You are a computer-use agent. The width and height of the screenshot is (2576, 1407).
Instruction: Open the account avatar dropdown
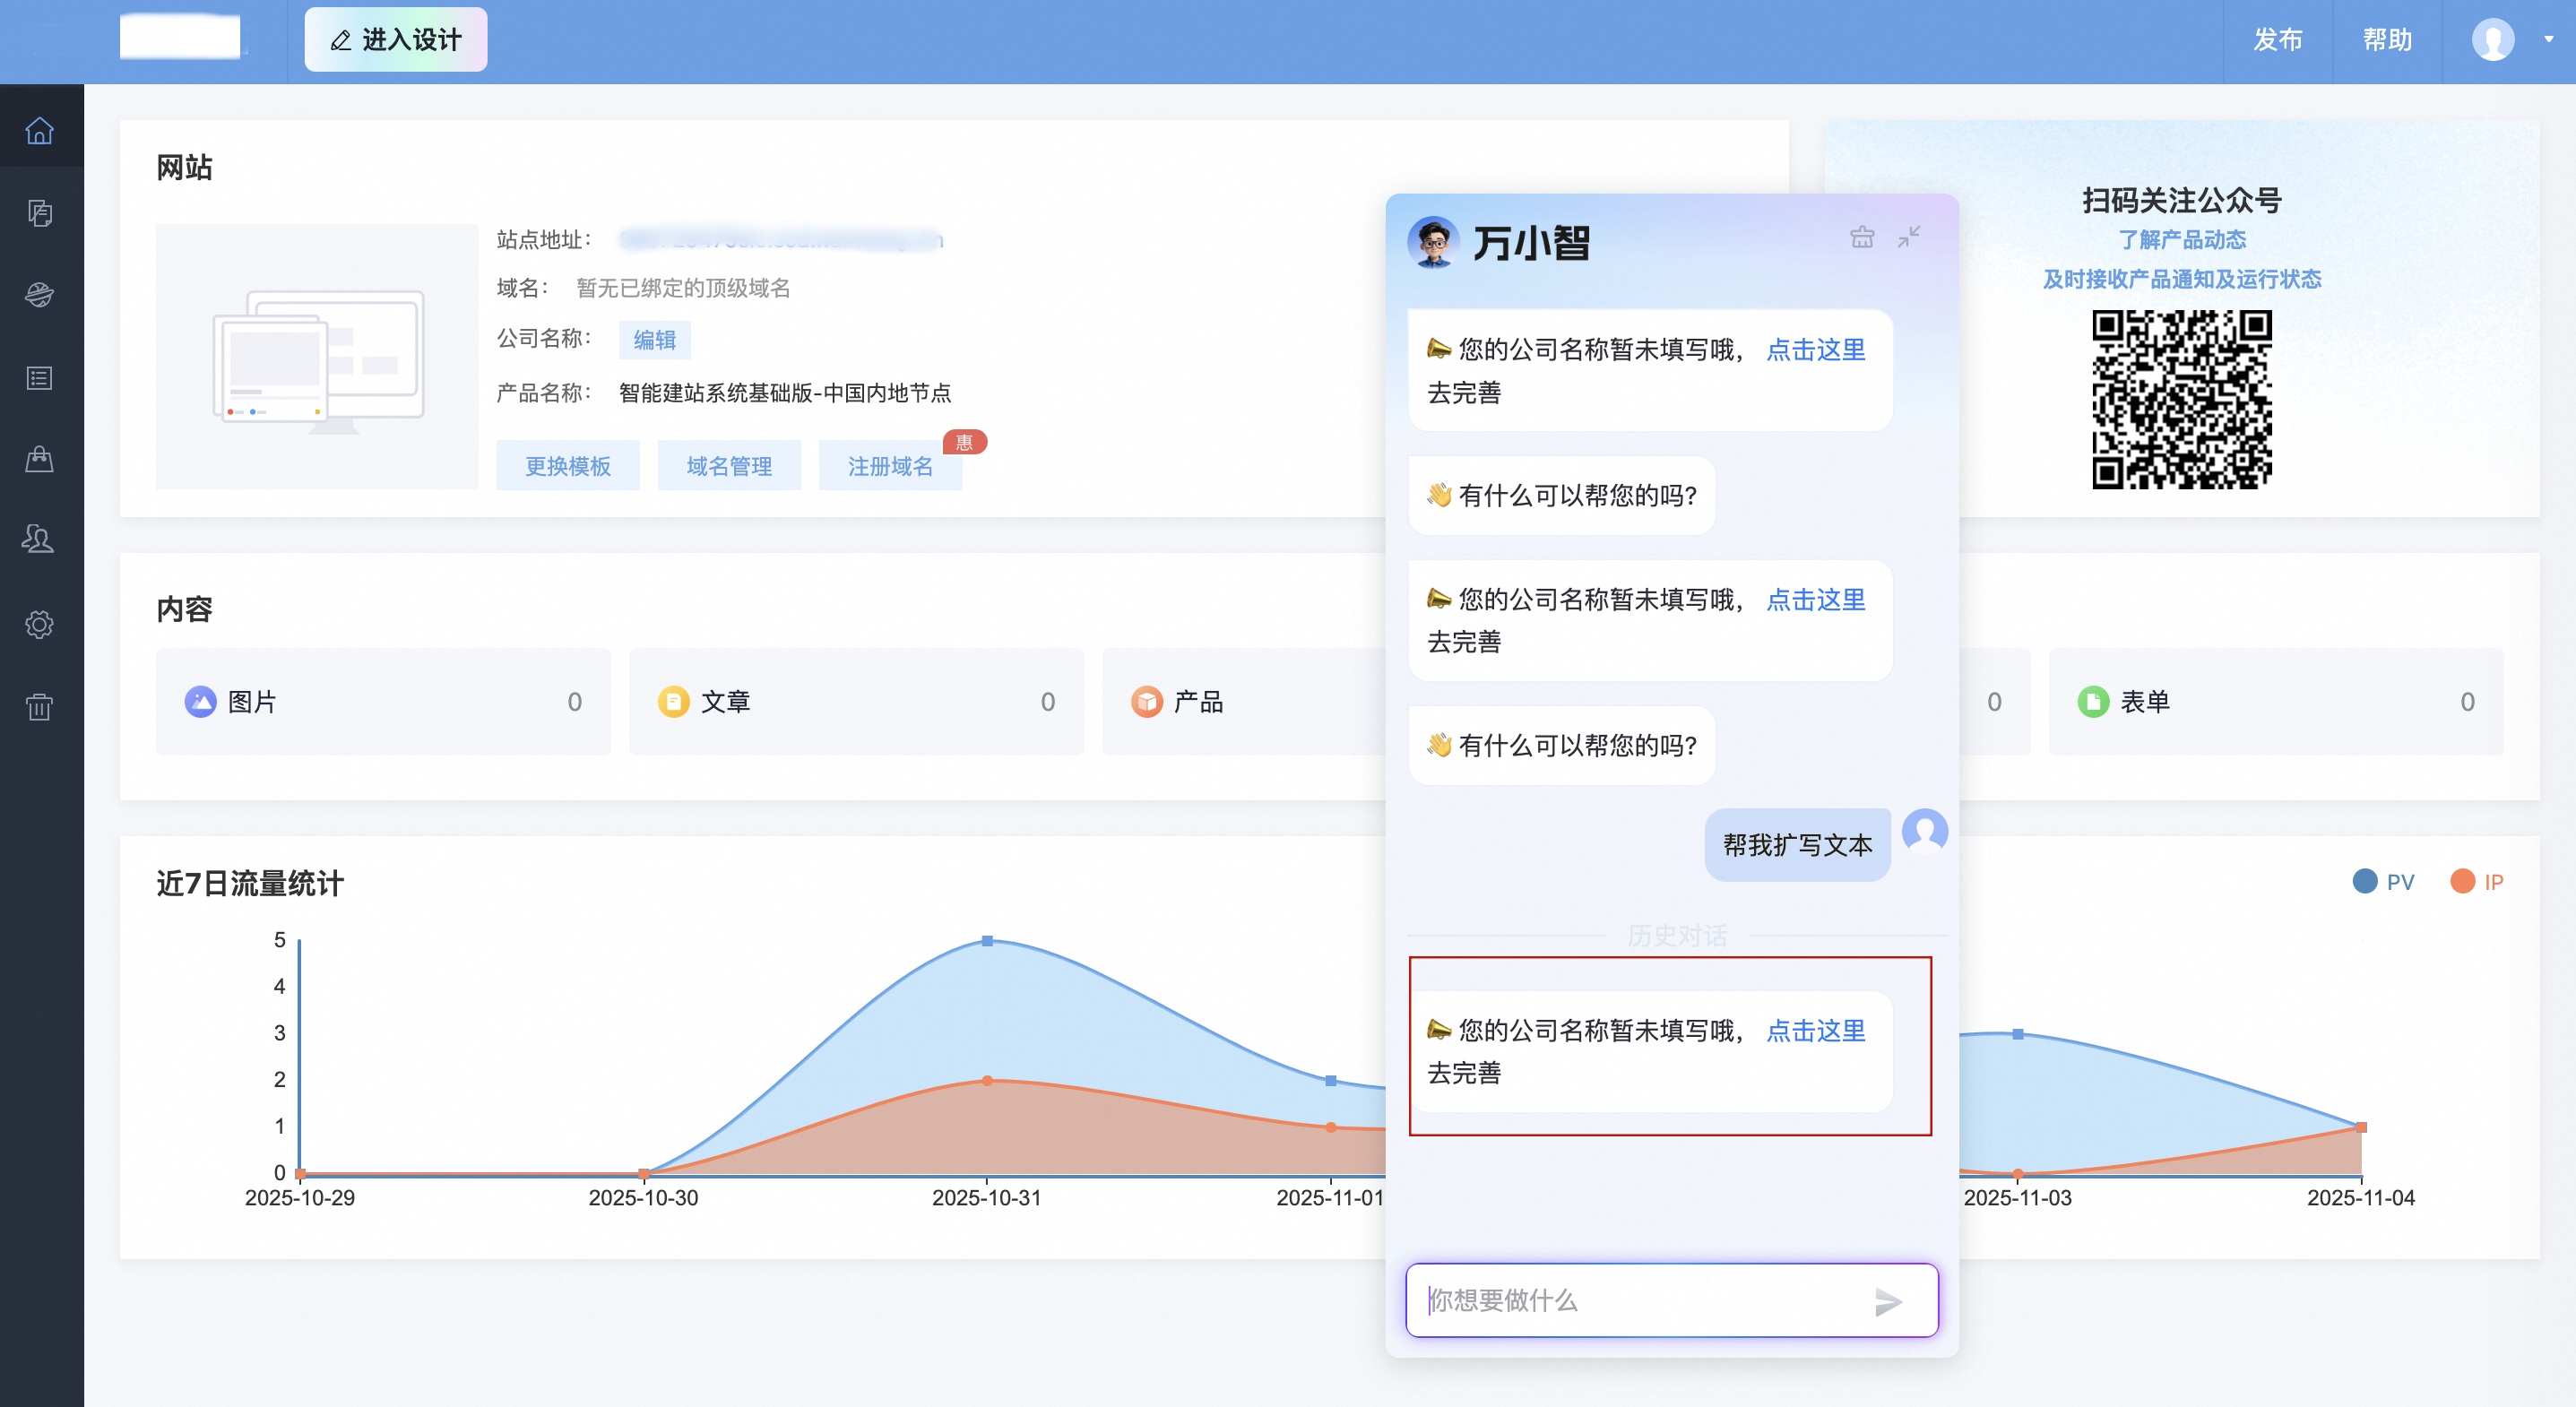click(2495, 41)
